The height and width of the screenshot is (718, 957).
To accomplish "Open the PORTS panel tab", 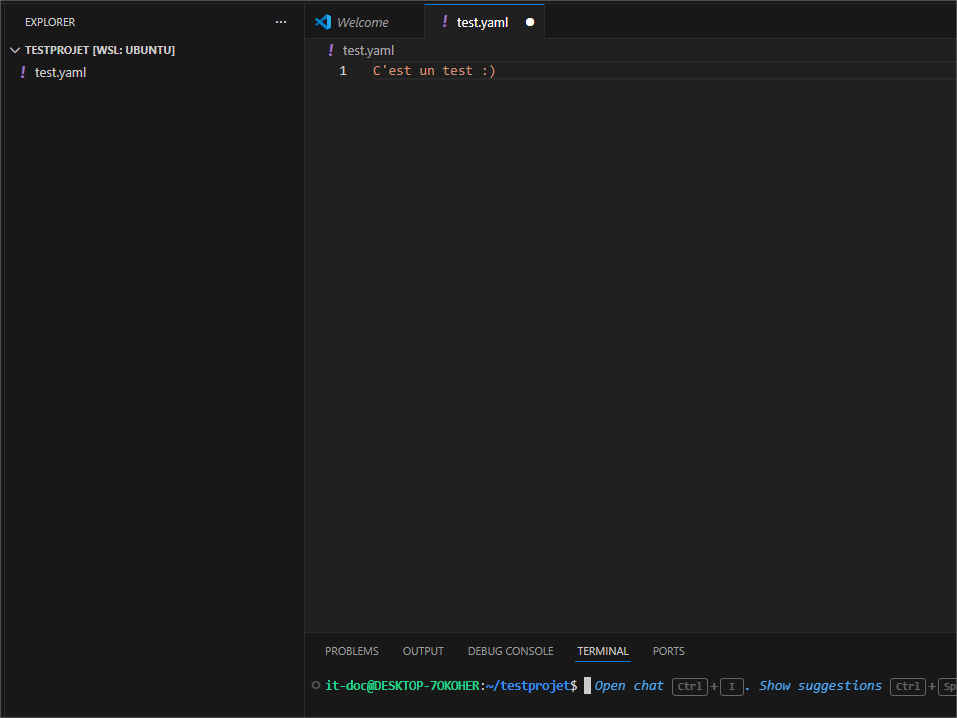I will point(668,651).
